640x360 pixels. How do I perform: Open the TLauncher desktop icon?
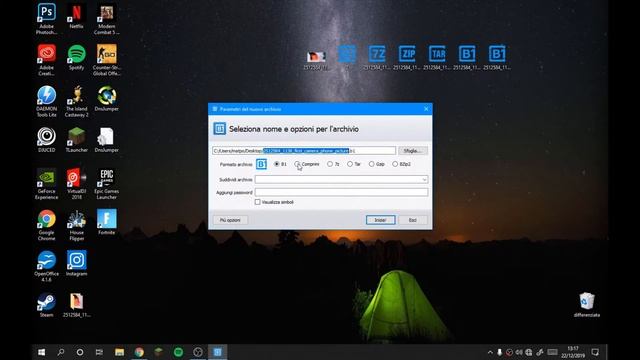coord(76,140)
